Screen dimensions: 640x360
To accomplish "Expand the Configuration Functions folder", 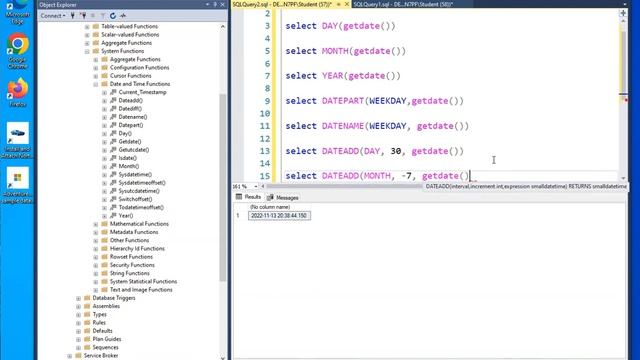I will coord(96,68).
